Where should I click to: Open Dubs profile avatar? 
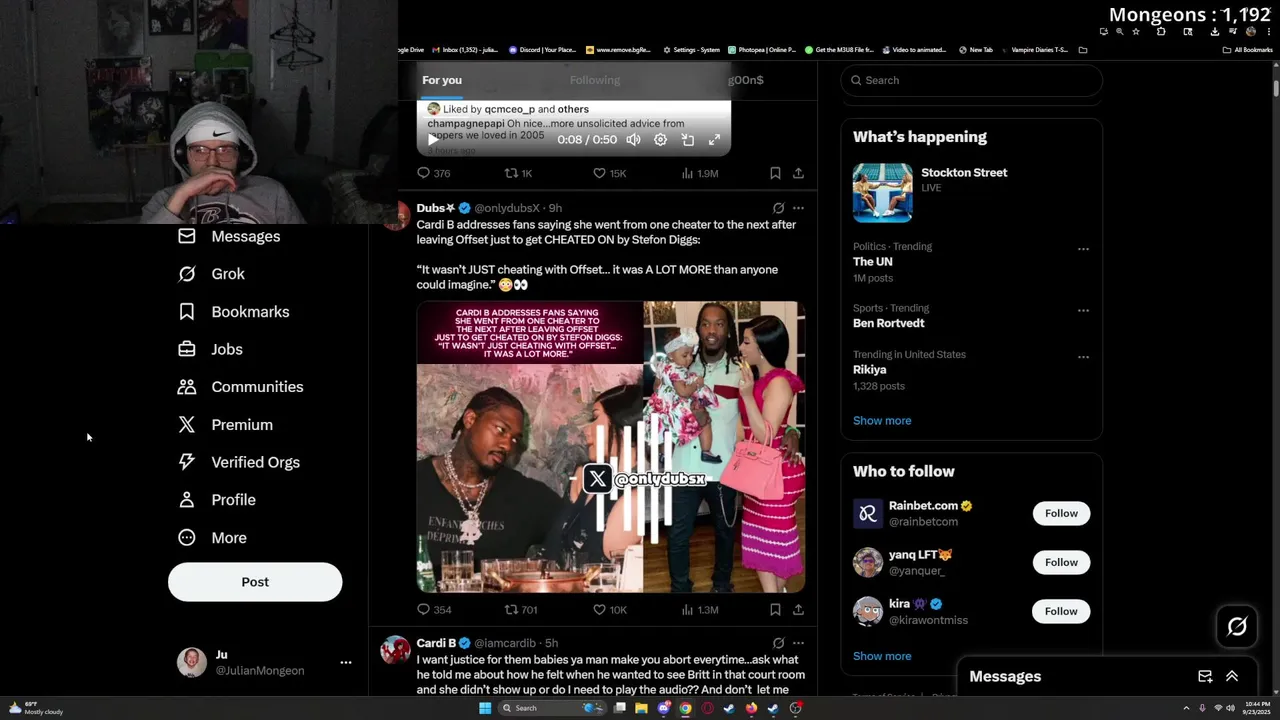[396, 215]
